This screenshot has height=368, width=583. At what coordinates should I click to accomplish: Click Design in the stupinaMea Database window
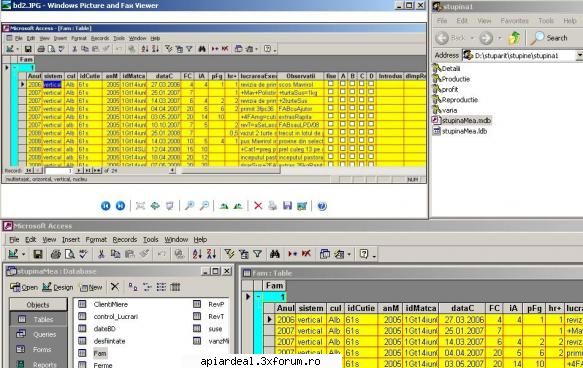pyautogui.click(x=58, y=287)
